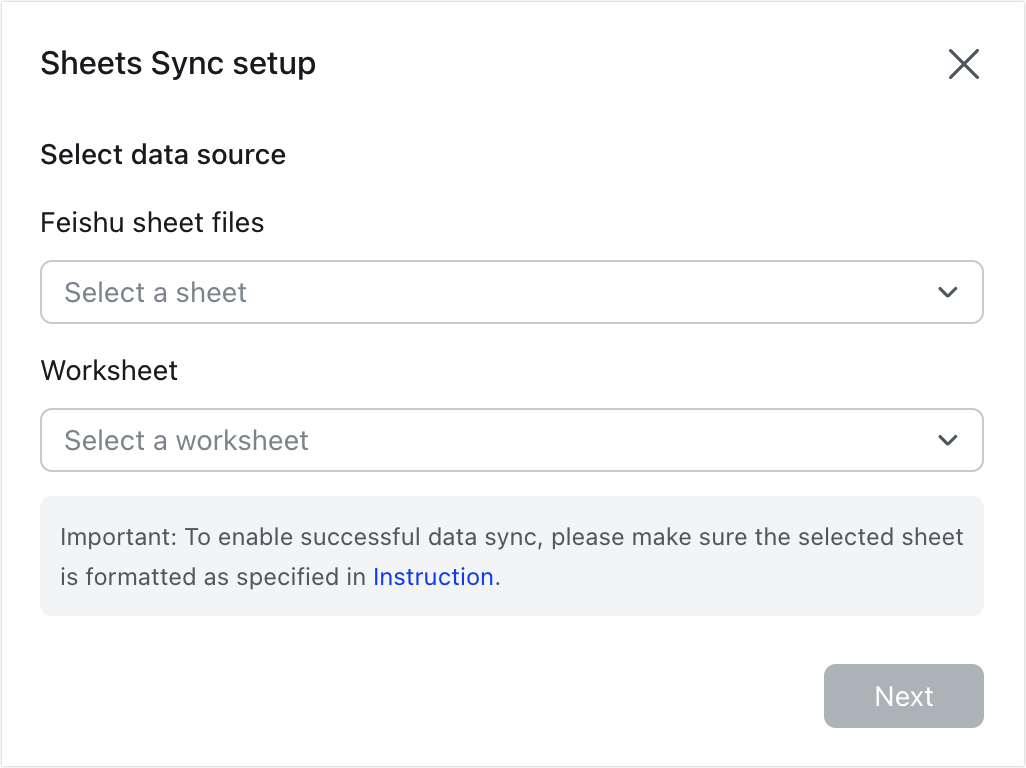Open the Instruction link
This screenshot has height=768, width=1026.
[x=432, y=577]
